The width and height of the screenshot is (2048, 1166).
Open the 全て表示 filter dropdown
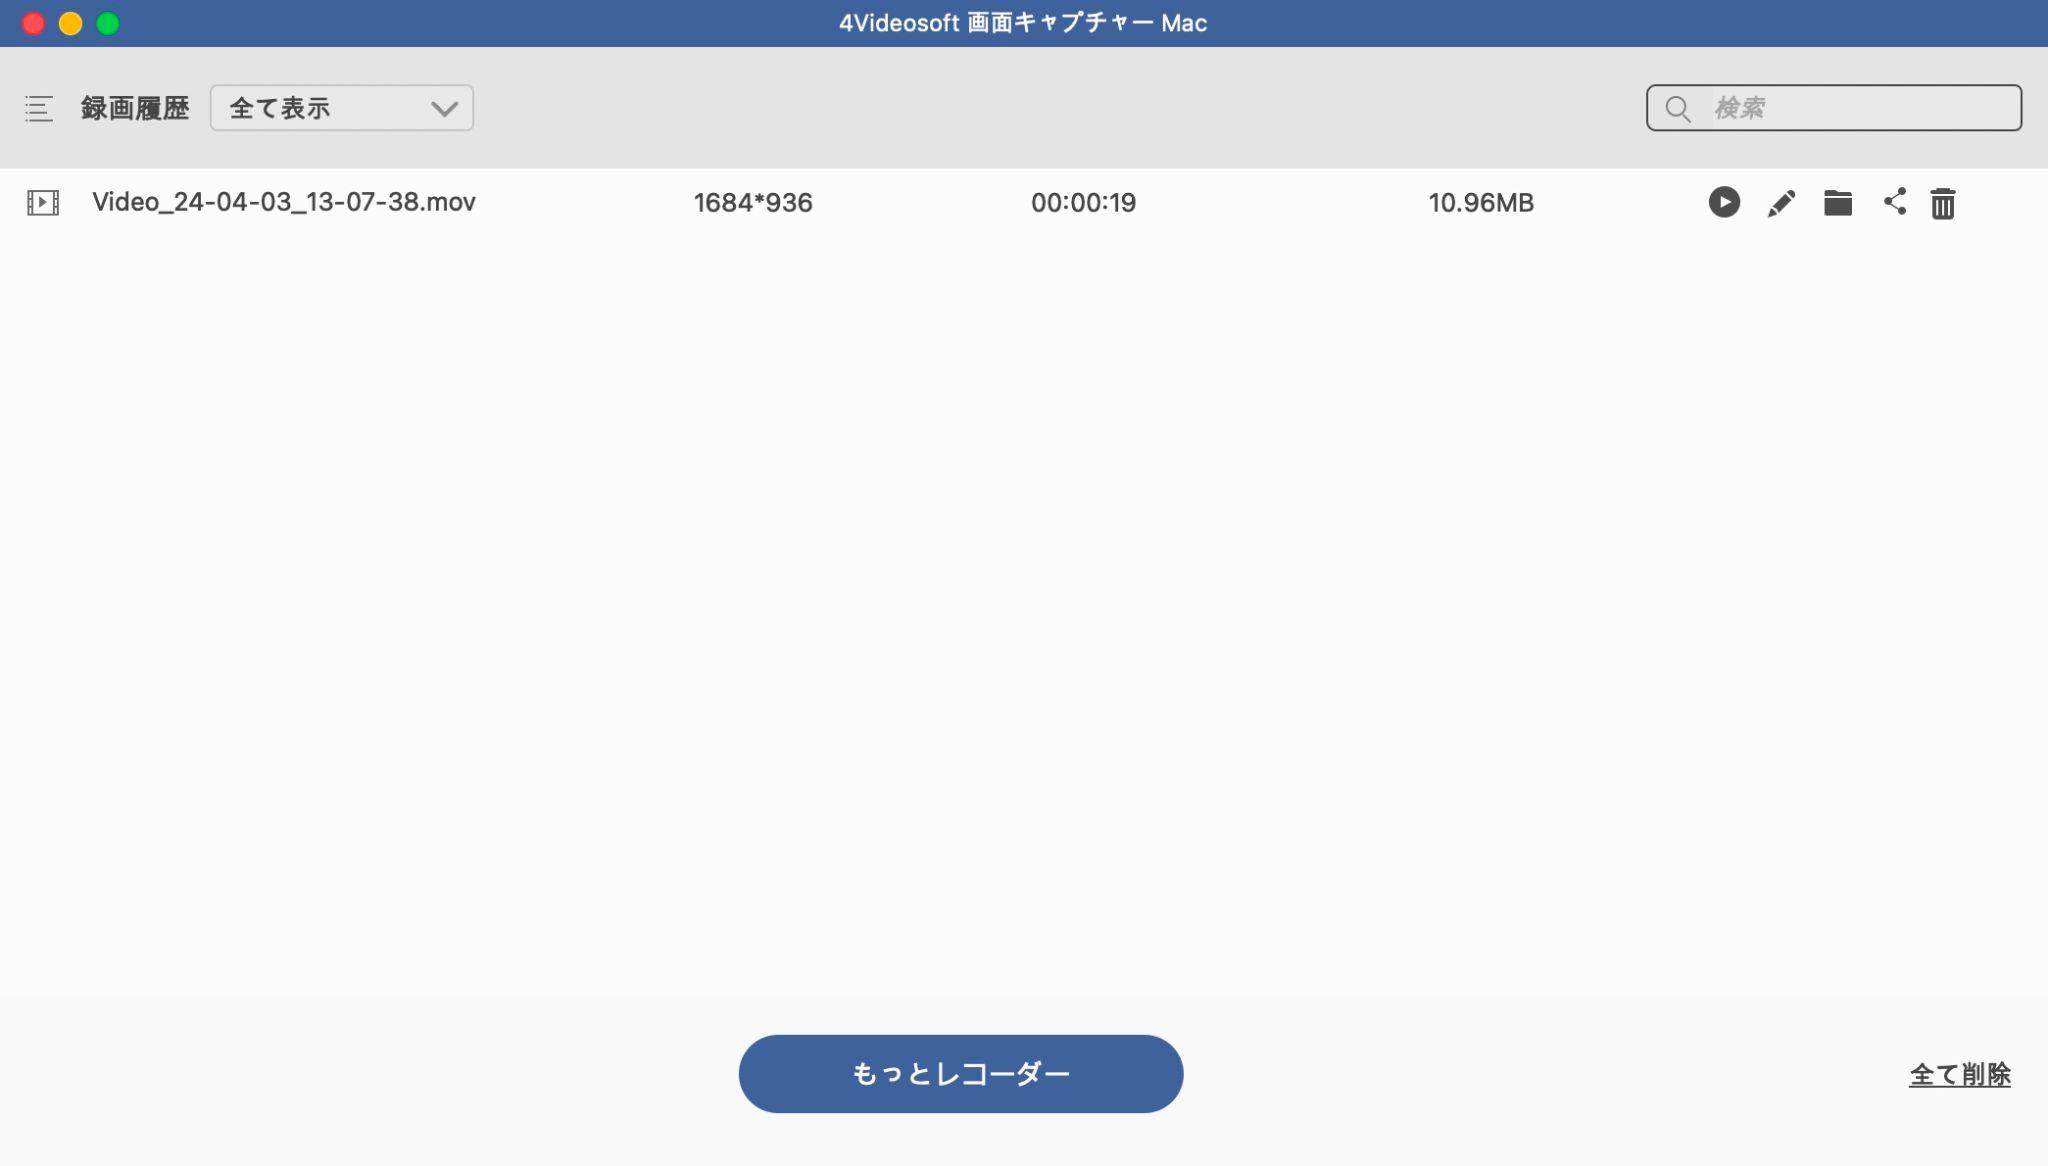pyautogui.click(x=342, y=108)
